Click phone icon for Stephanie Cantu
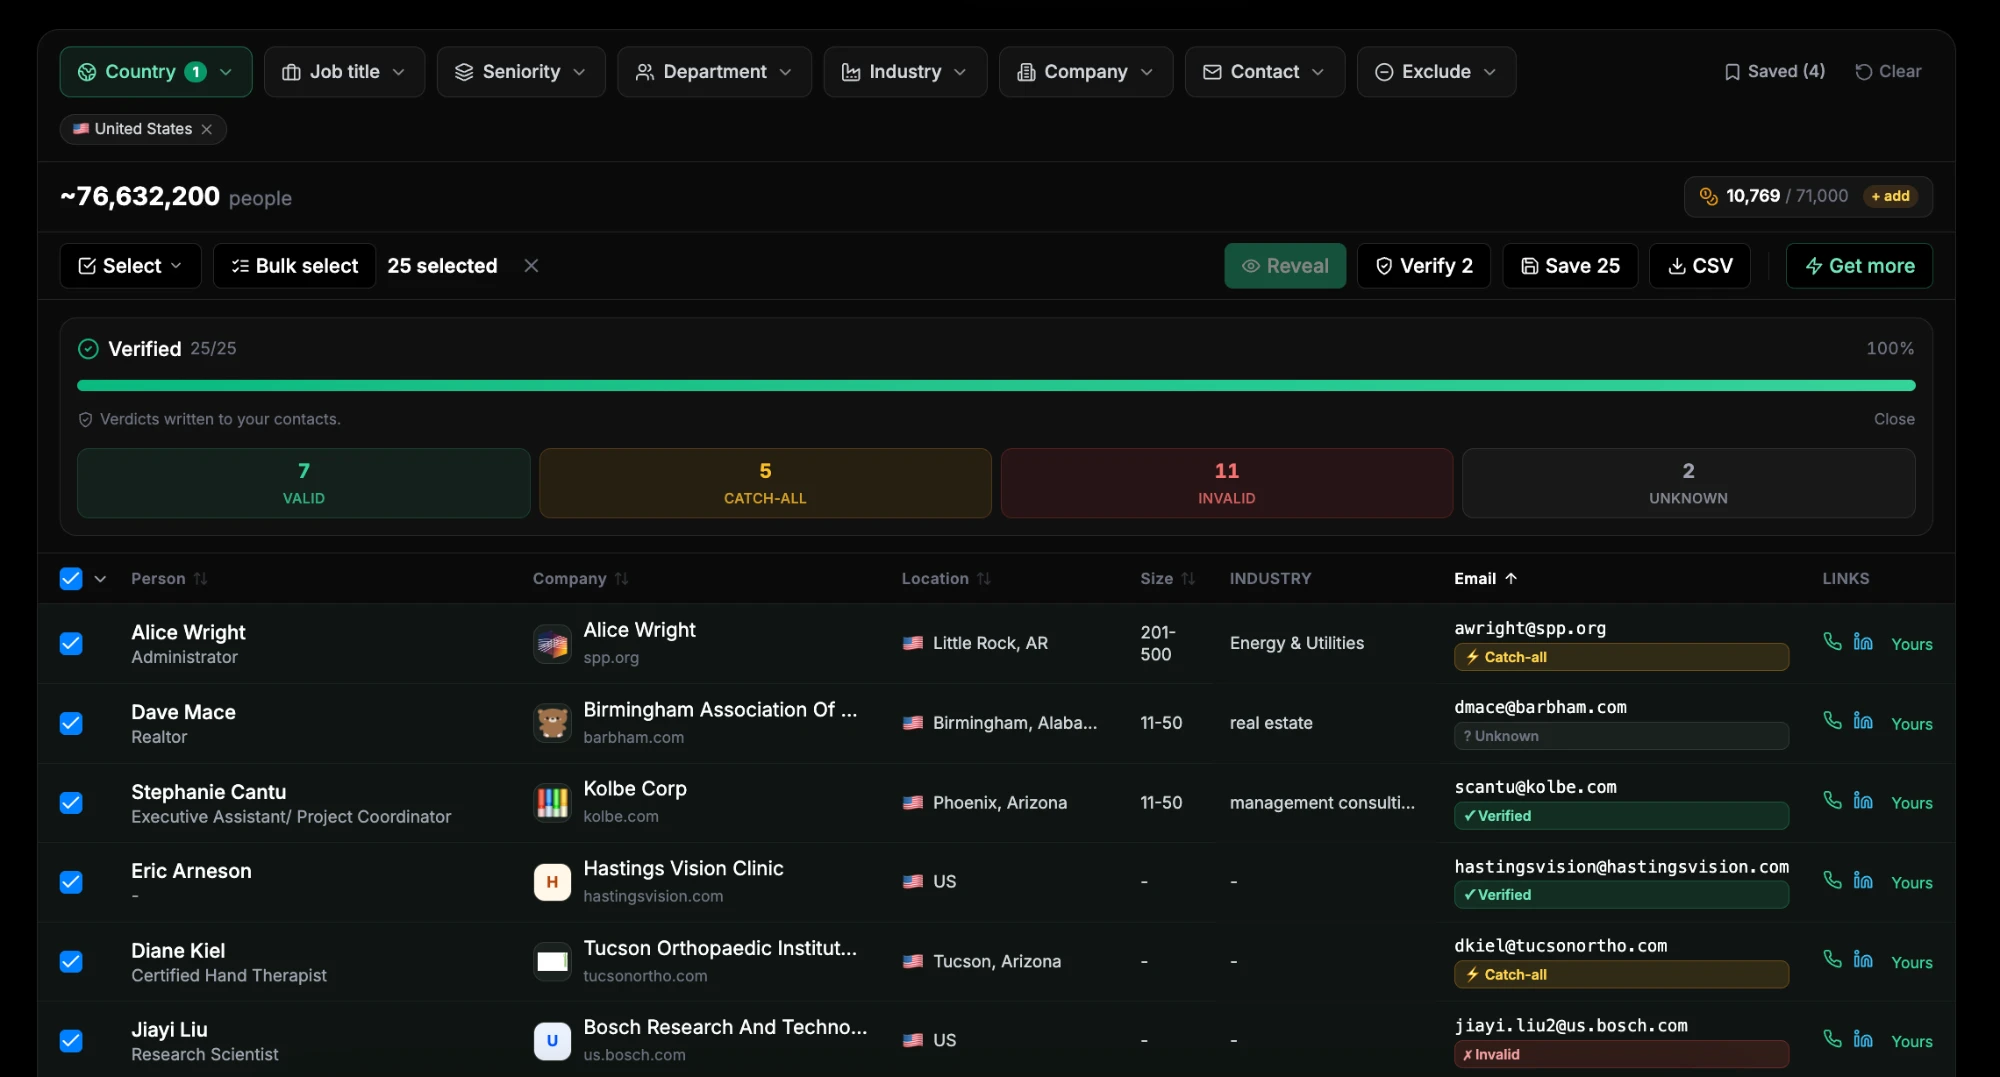Viewport: 2000px width, 1077px height. [x=1832, y=801]
